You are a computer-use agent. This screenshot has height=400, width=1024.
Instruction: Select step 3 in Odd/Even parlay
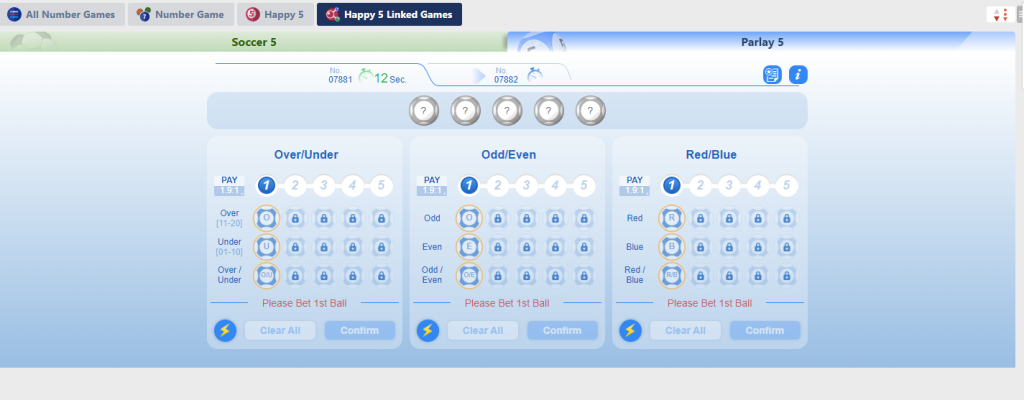click(x=526, y=186)
